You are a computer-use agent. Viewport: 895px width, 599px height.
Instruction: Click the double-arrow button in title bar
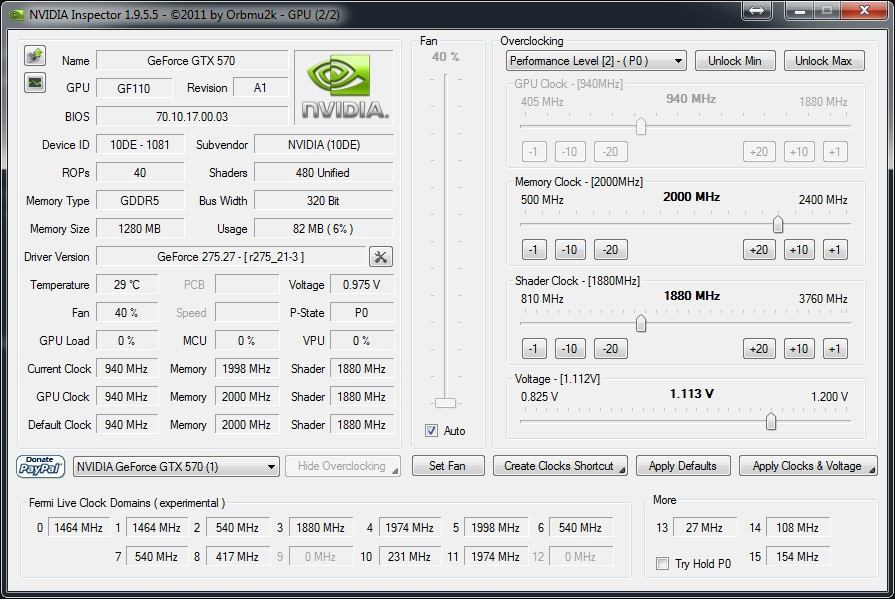756,10
